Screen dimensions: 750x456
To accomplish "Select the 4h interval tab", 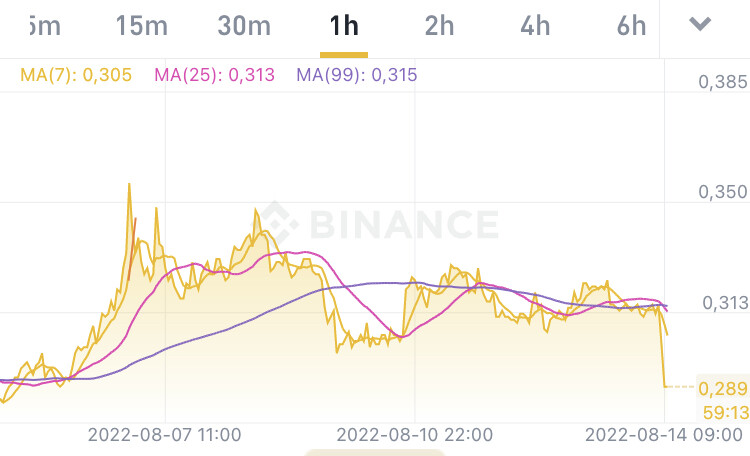I will (x=535, y=26).
